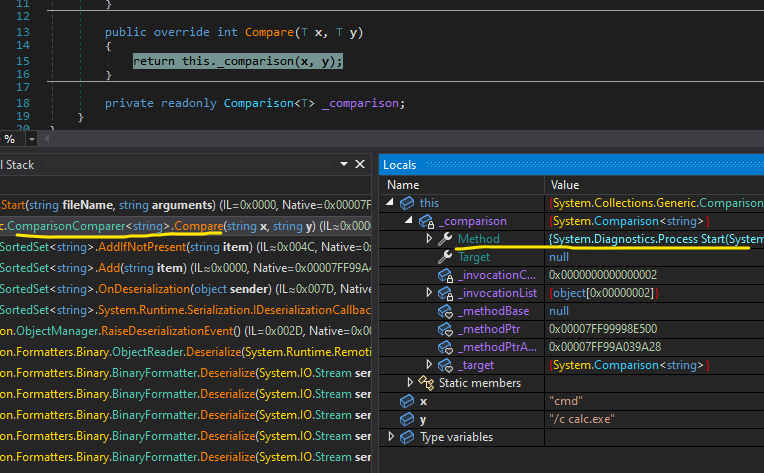
Task: Click the locked field icon for _invocationCount
Action: (x=445, y=275)
